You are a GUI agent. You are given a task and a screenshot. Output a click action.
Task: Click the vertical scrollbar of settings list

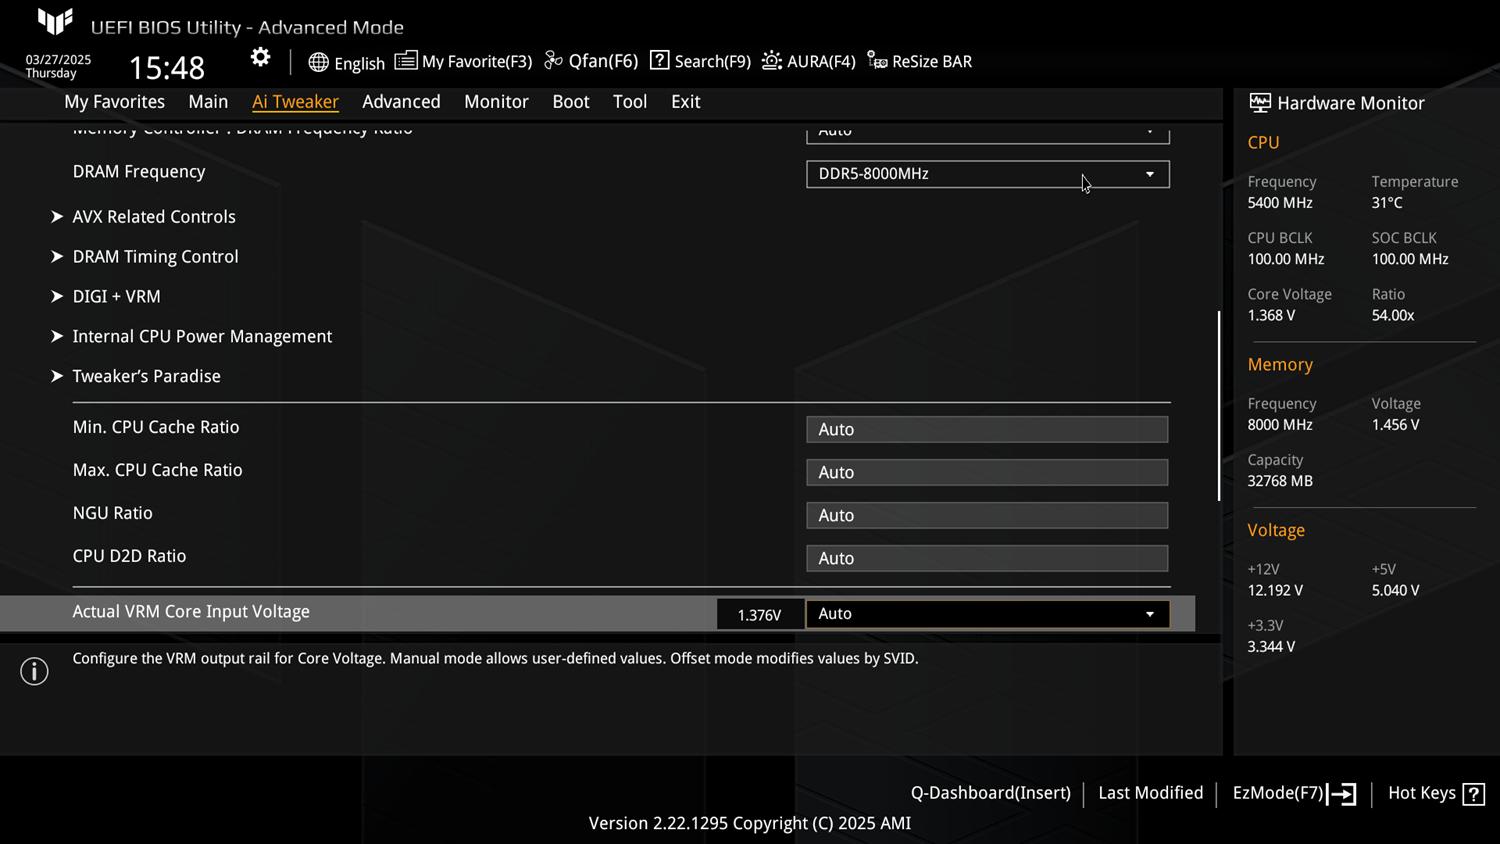1218,405
